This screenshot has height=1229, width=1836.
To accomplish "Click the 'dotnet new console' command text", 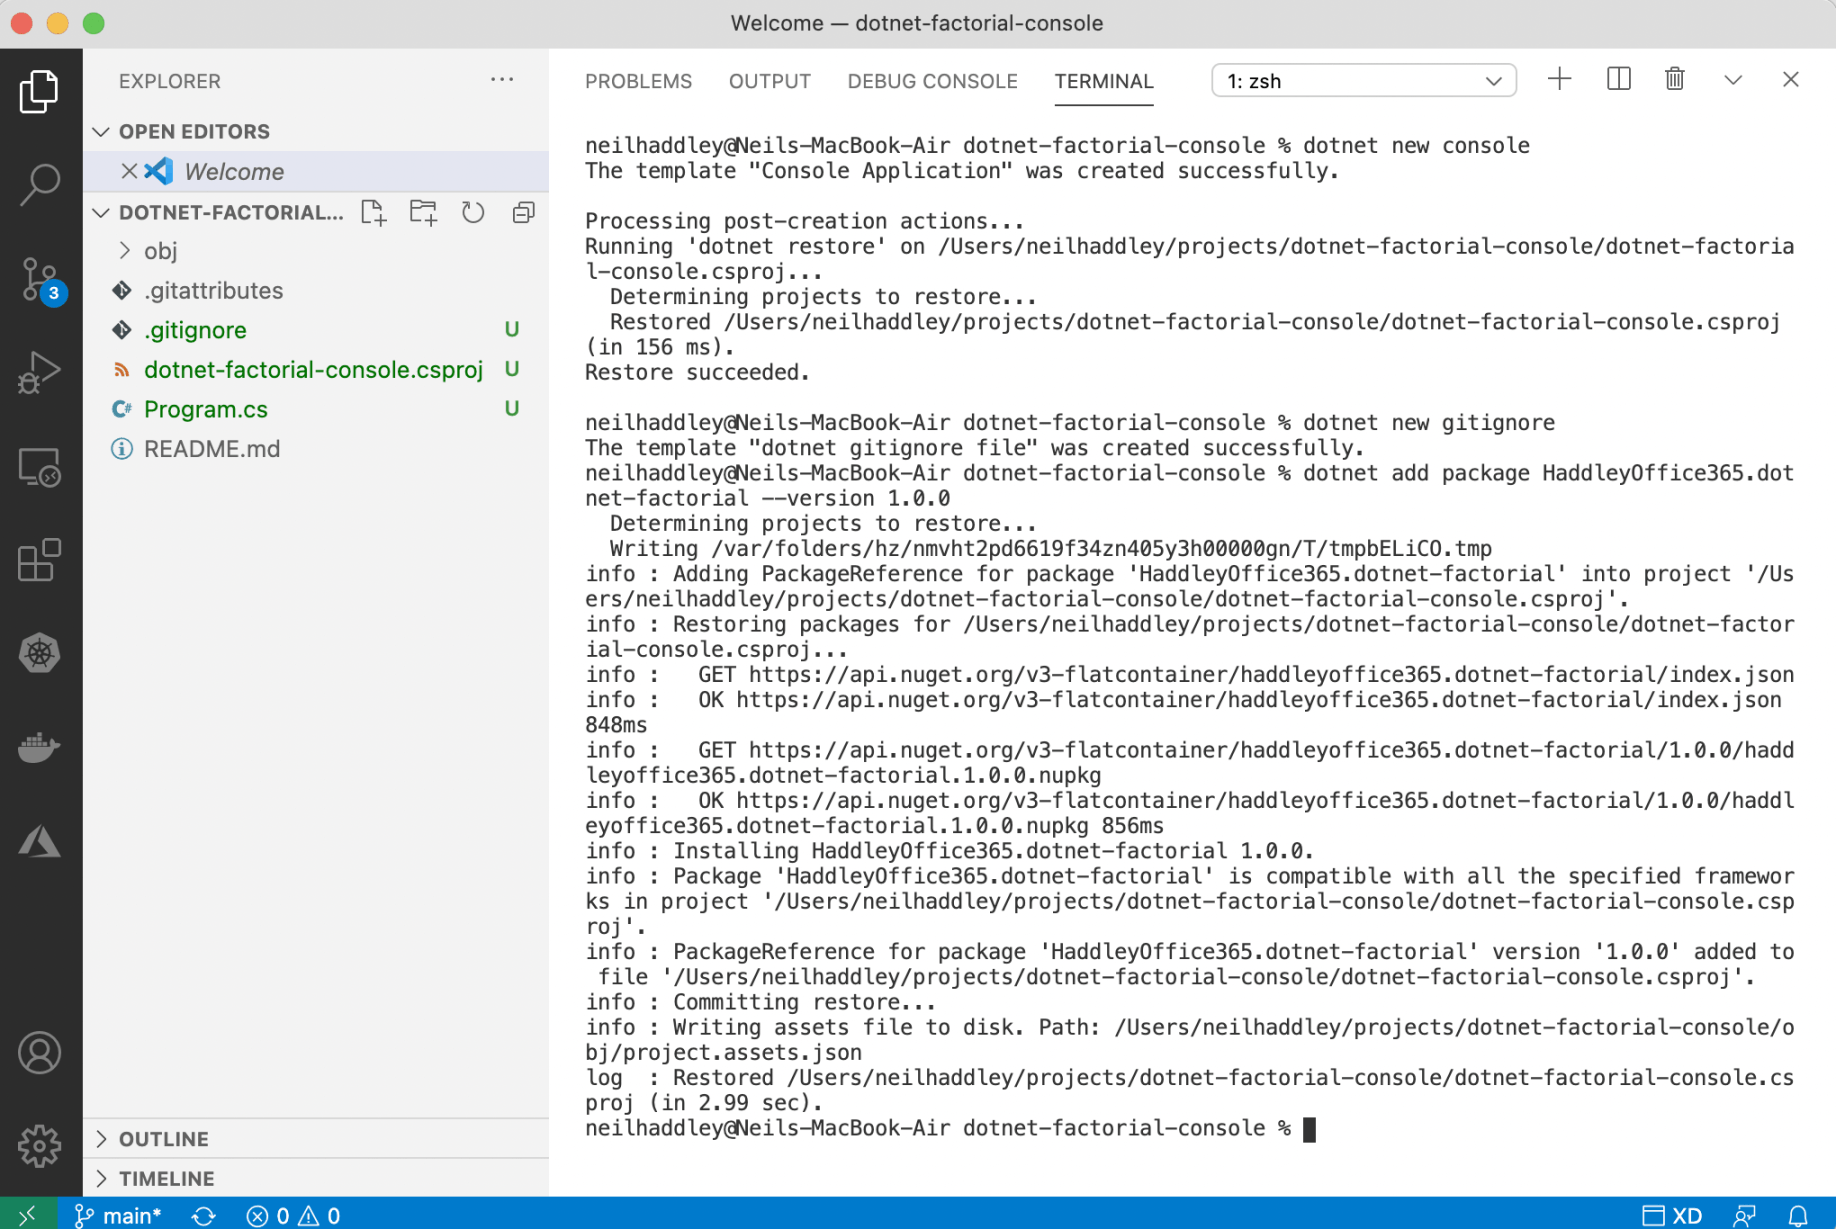I will pos(1416,145).
